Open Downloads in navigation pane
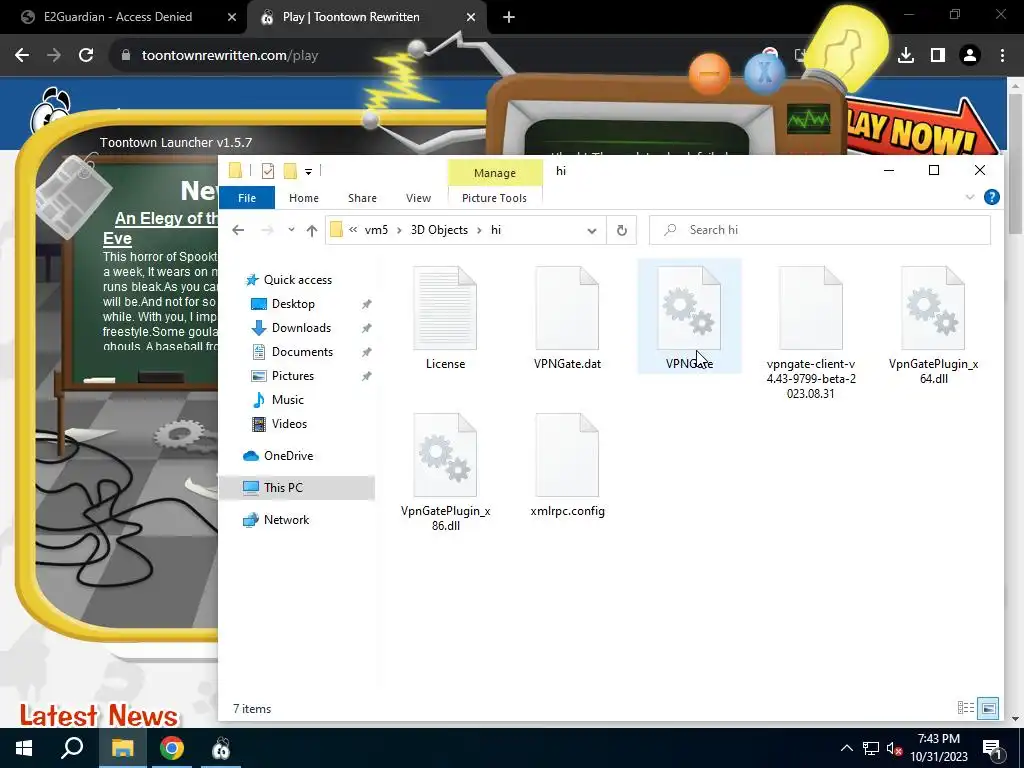 click(301, 328)
